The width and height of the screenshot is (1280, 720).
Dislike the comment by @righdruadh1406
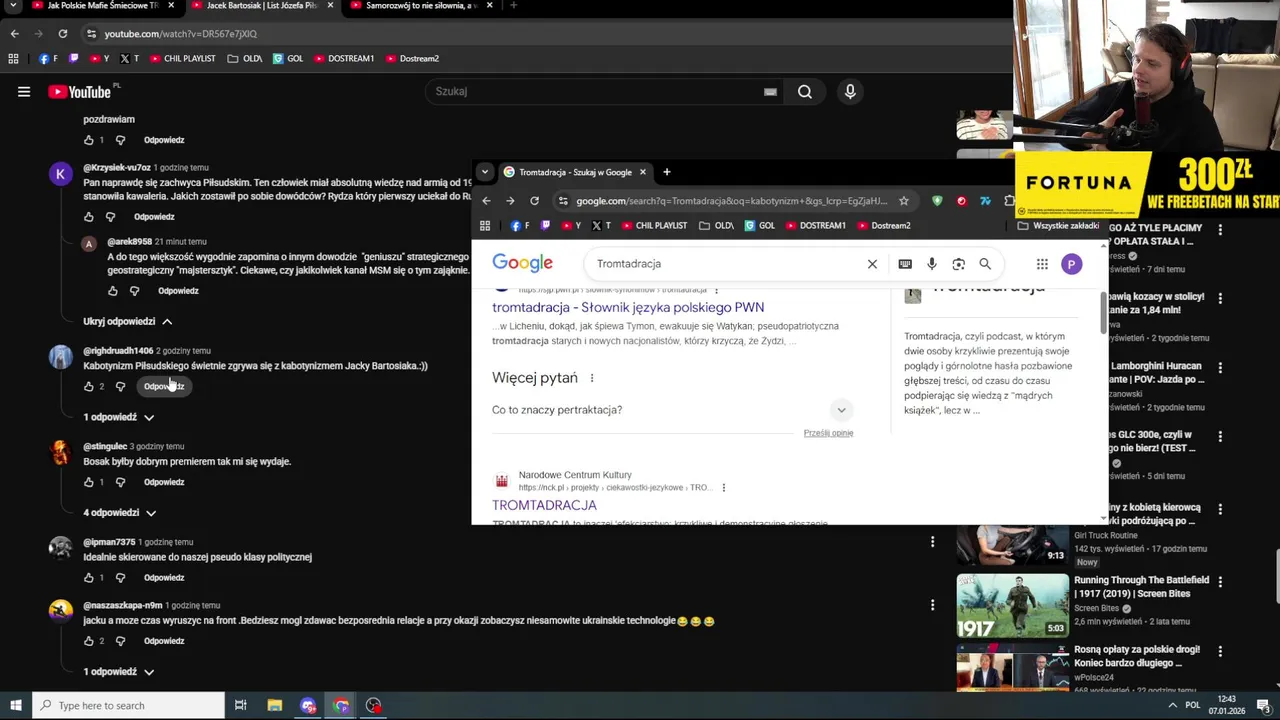[120, 387]
